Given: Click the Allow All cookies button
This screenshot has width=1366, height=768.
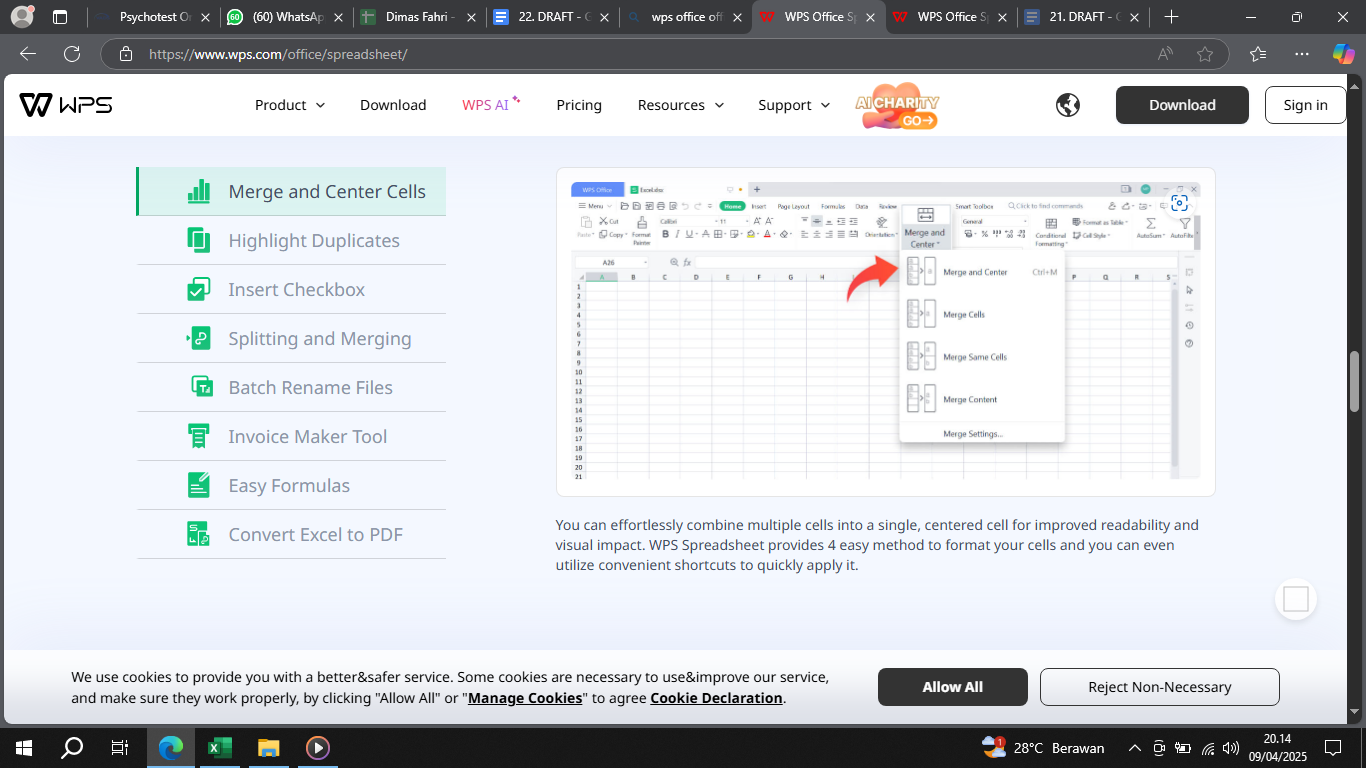Looking at the screenshot, I should coord(952,687).
